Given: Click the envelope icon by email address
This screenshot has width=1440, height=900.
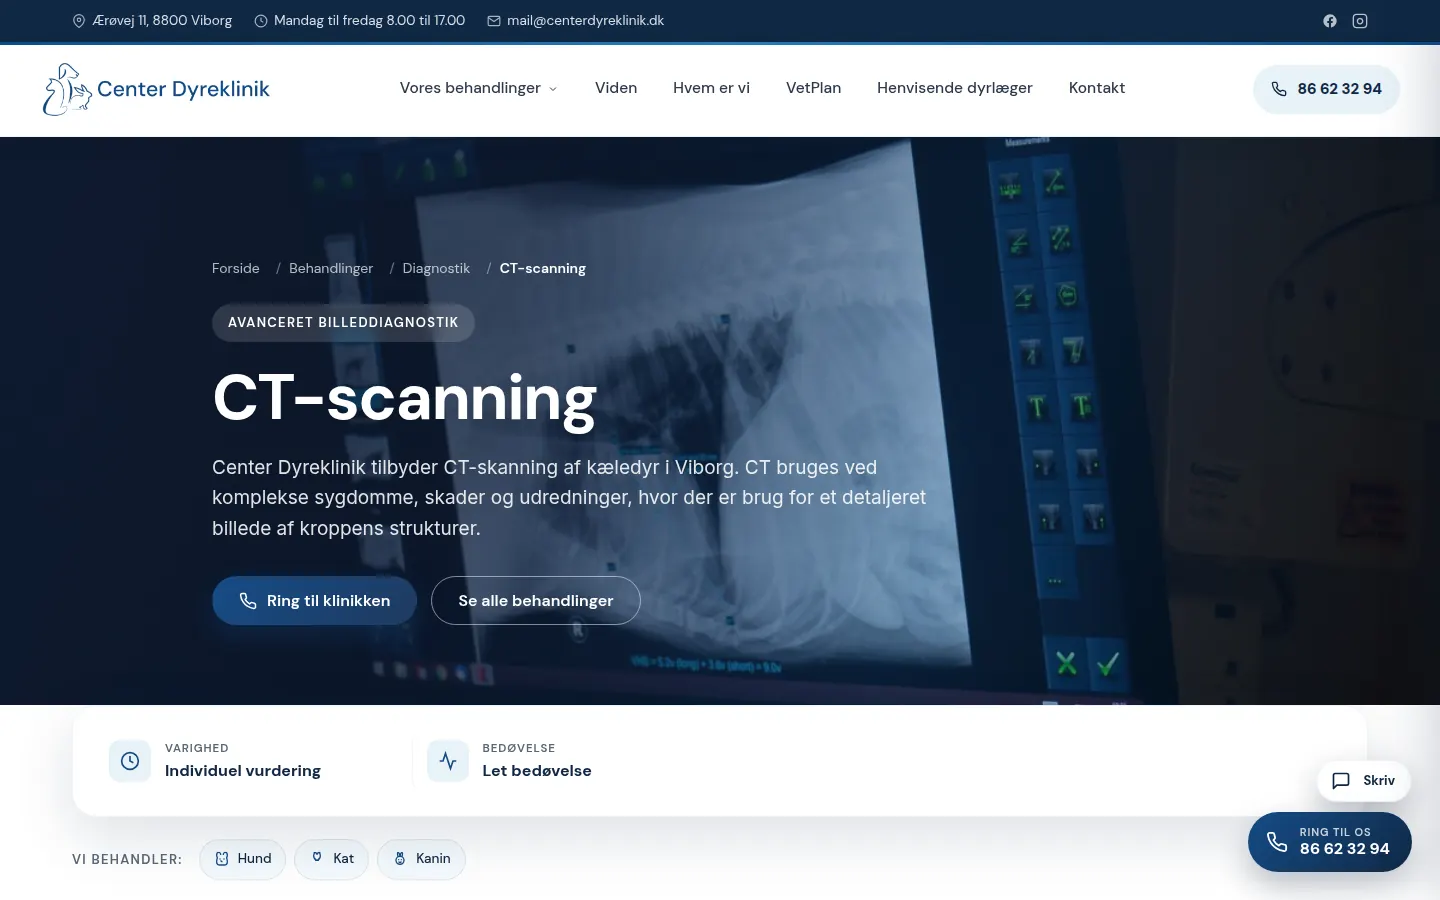Looking at the screenshot, I should 494,21.
